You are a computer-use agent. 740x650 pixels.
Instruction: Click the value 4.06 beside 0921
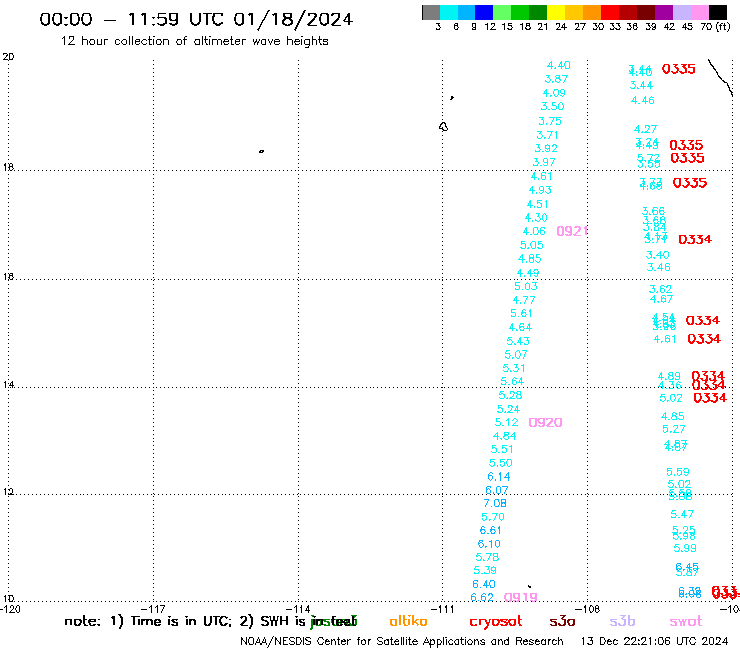click(534, 231)
